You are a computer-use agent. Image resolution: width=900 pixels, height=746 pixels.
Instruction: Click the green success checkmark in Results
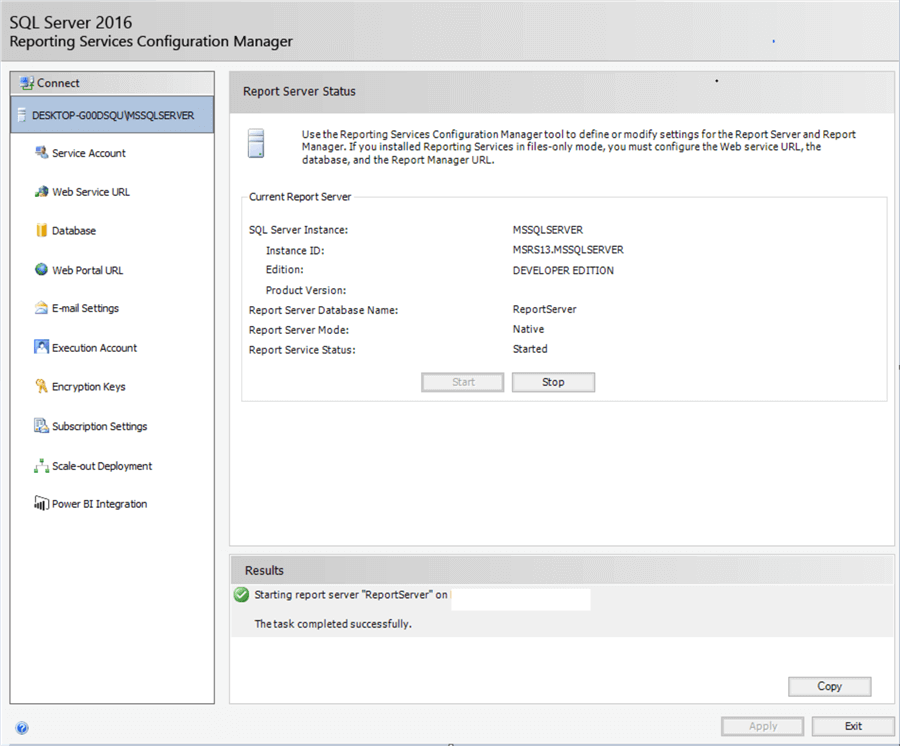(x=241, y=594)
